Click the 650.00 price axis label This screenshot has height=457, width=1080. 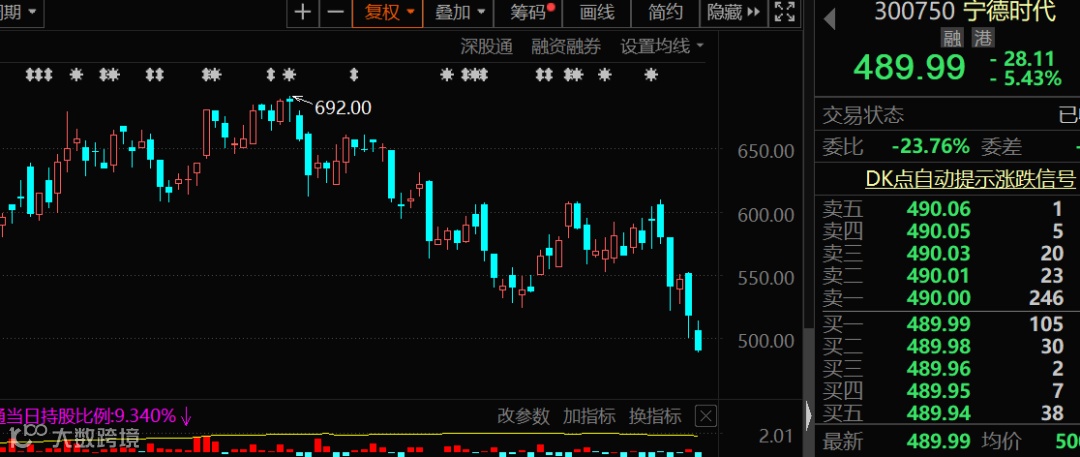765,151
